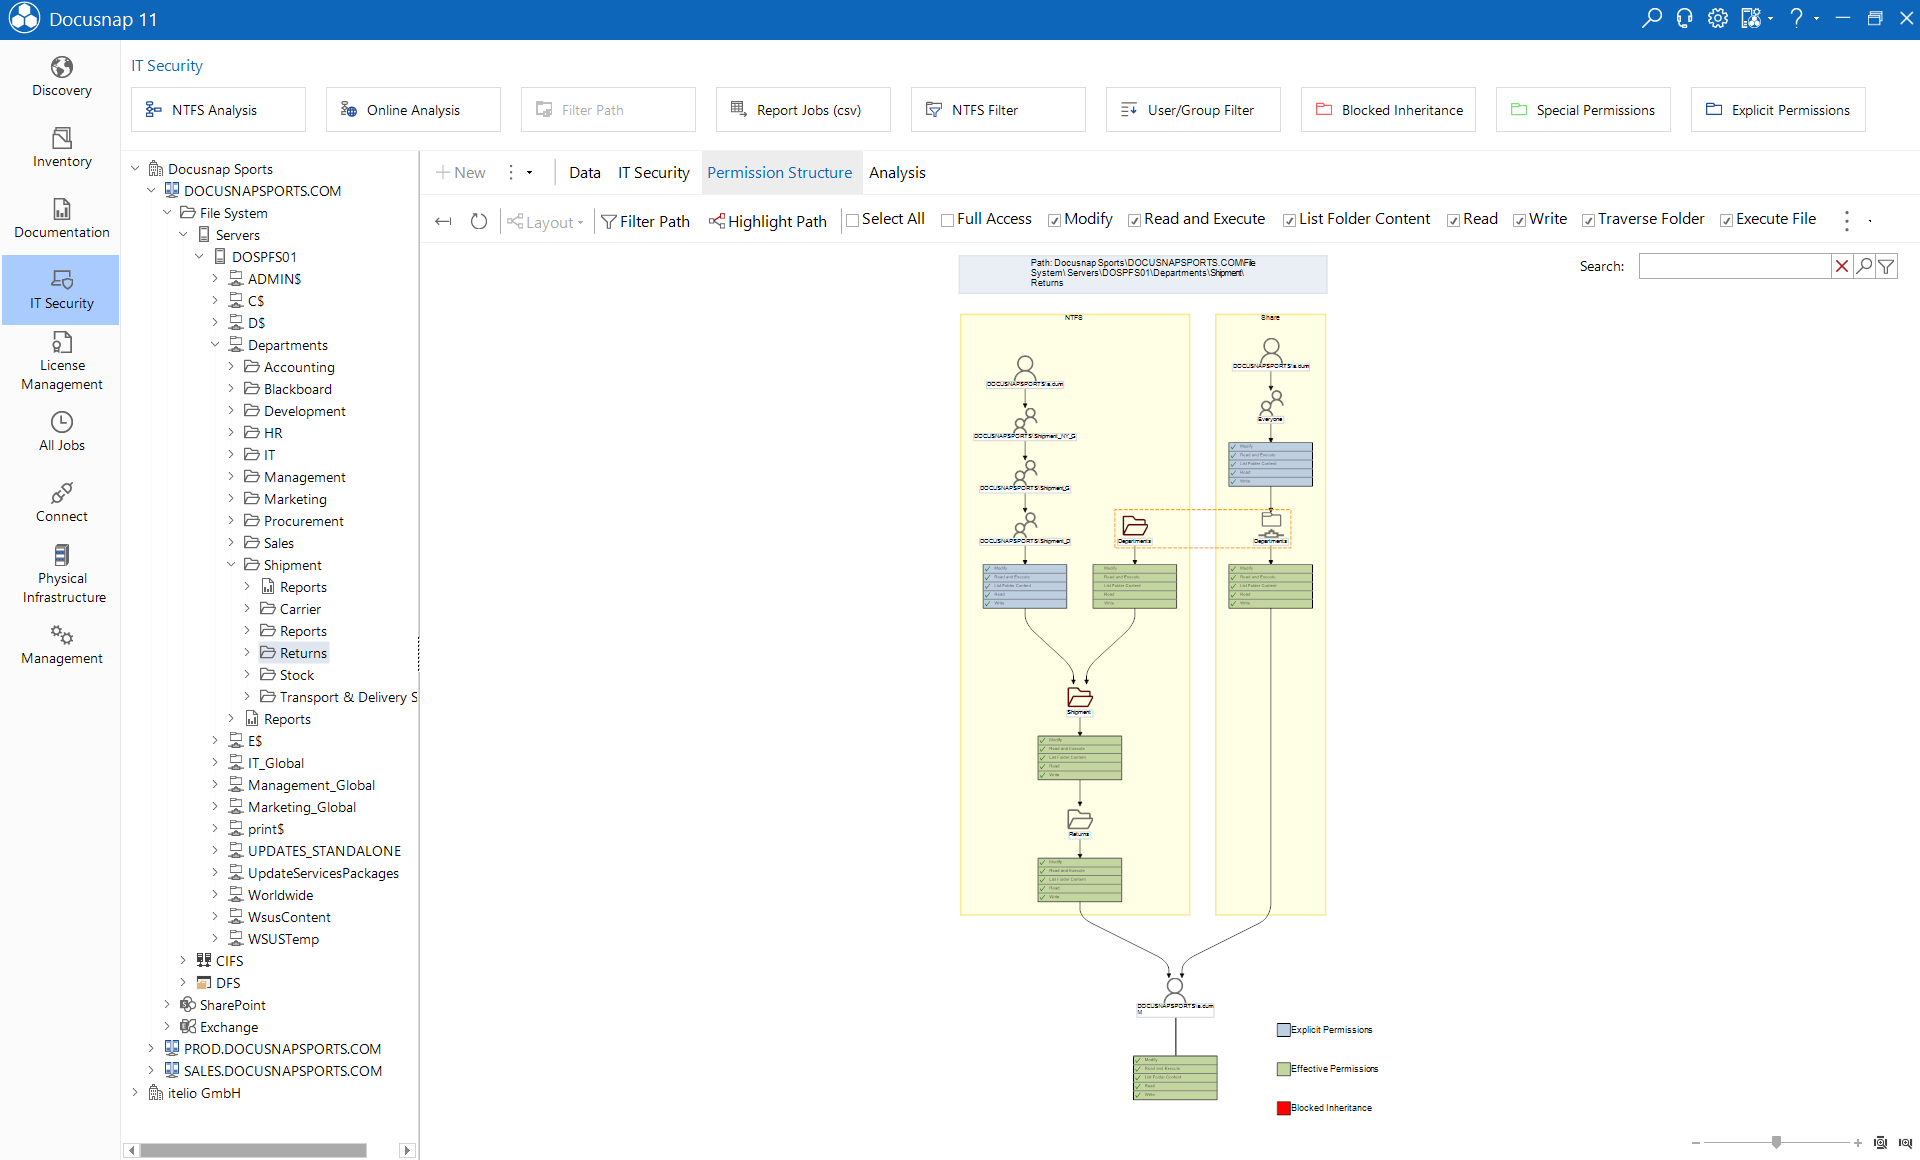Image resolution: width=1920 pixels, height=1160 pixels.
Task: Click inside the Search input field
Action: pos(1734,266)
